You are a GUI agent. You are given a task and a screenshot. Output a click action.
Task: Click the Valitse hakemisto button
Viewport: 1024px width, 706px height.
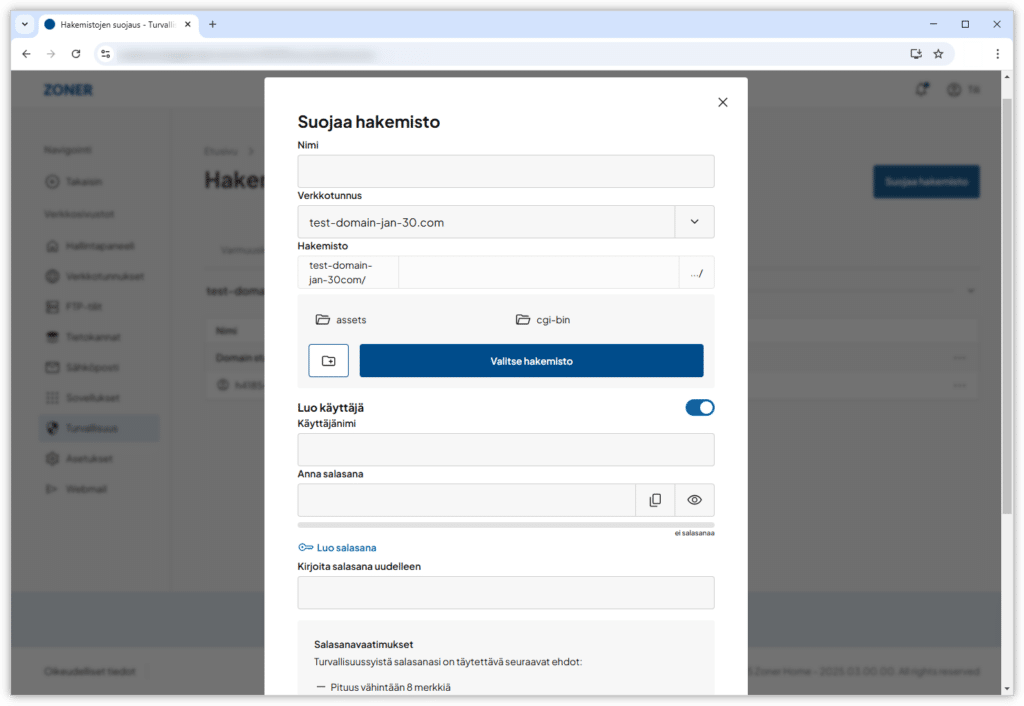pos(531,361)
